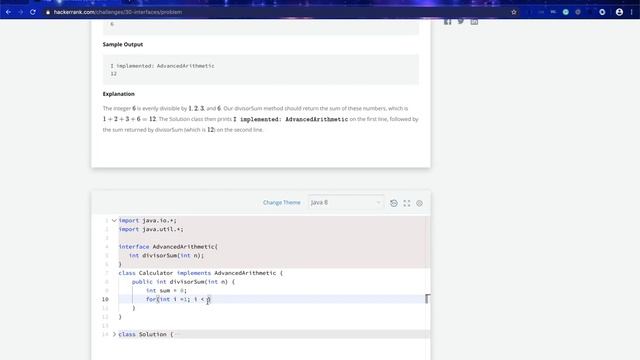Reset code with the restore icon
This screenshot has height=360, width=640.
[x=393, y=203]
